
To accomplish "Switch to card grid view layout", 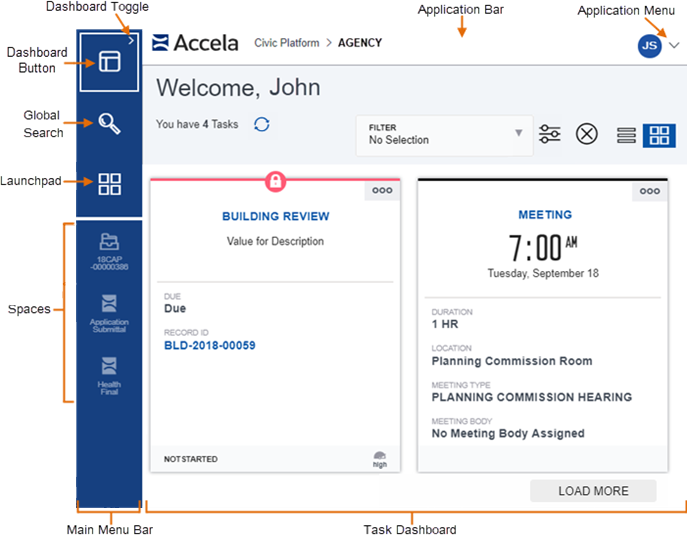I will coord(658,135).
